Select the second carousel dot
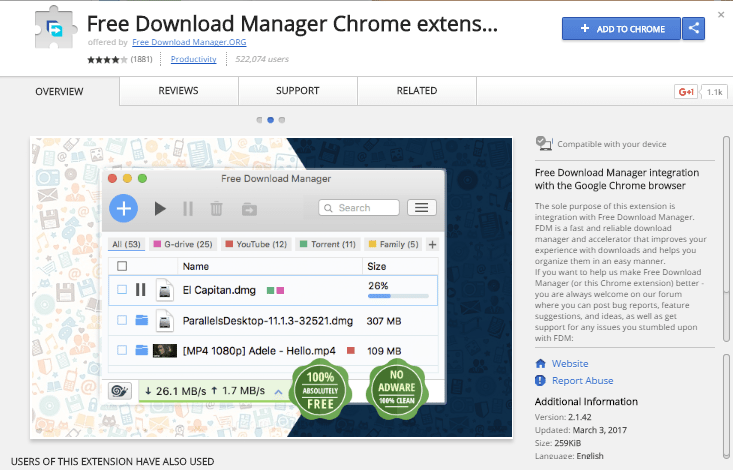Image resolution: width=733 pixels, height=470 pixels. click(x=270, y=120)
